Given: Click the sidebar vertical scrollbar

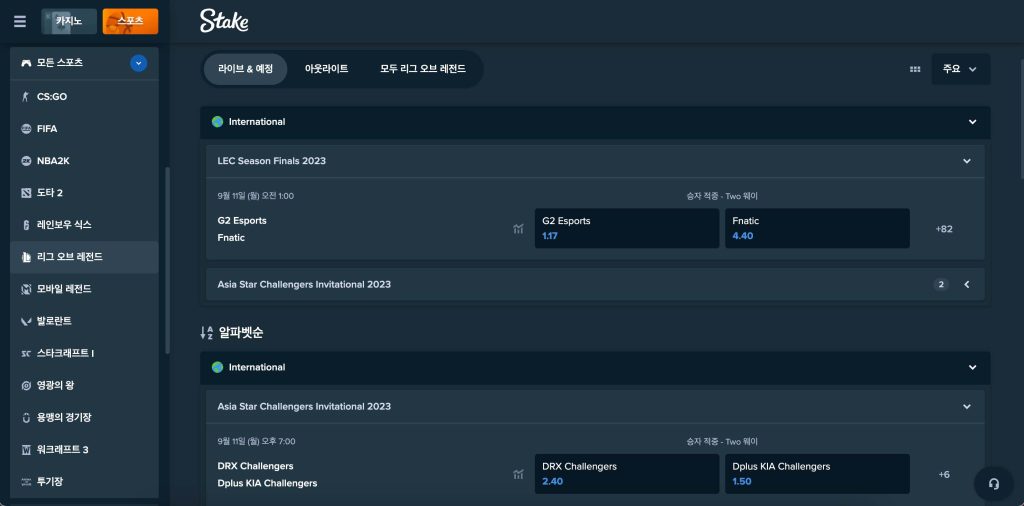Looking at the screenshot, I should click(167, 260).
